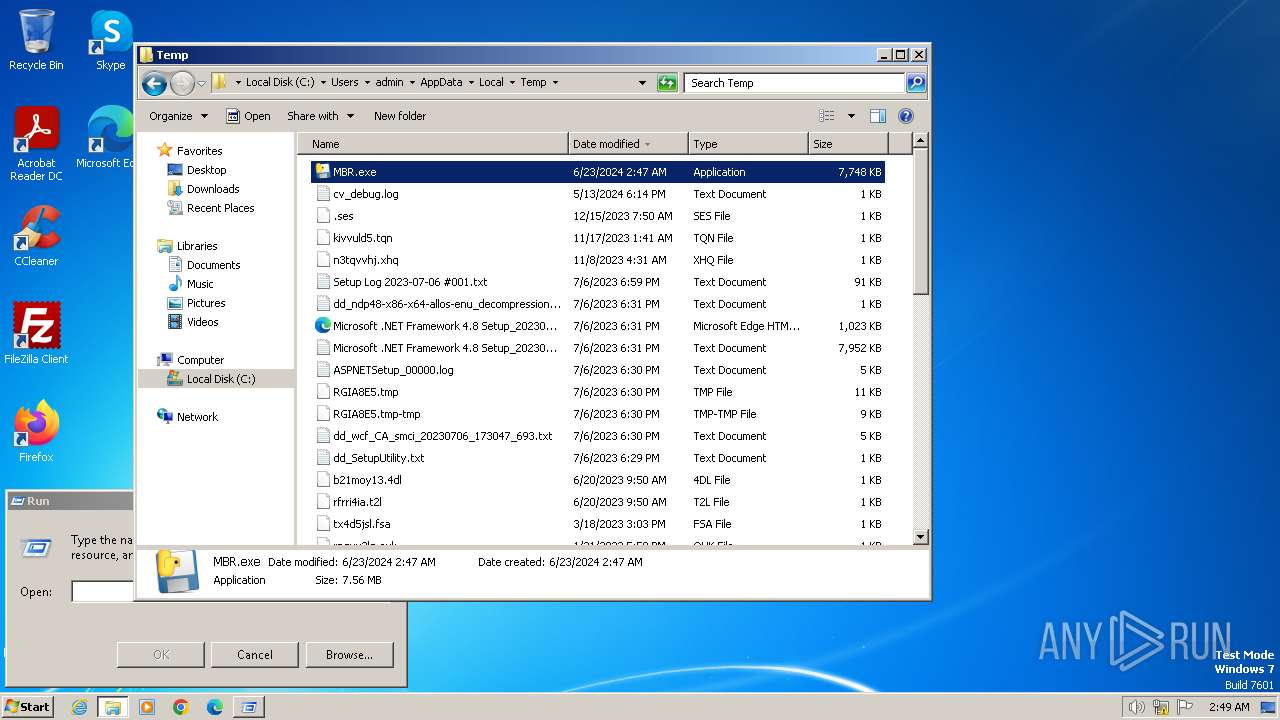
Task: Open Favorites in navigation pane
Action: coord(199,151)
